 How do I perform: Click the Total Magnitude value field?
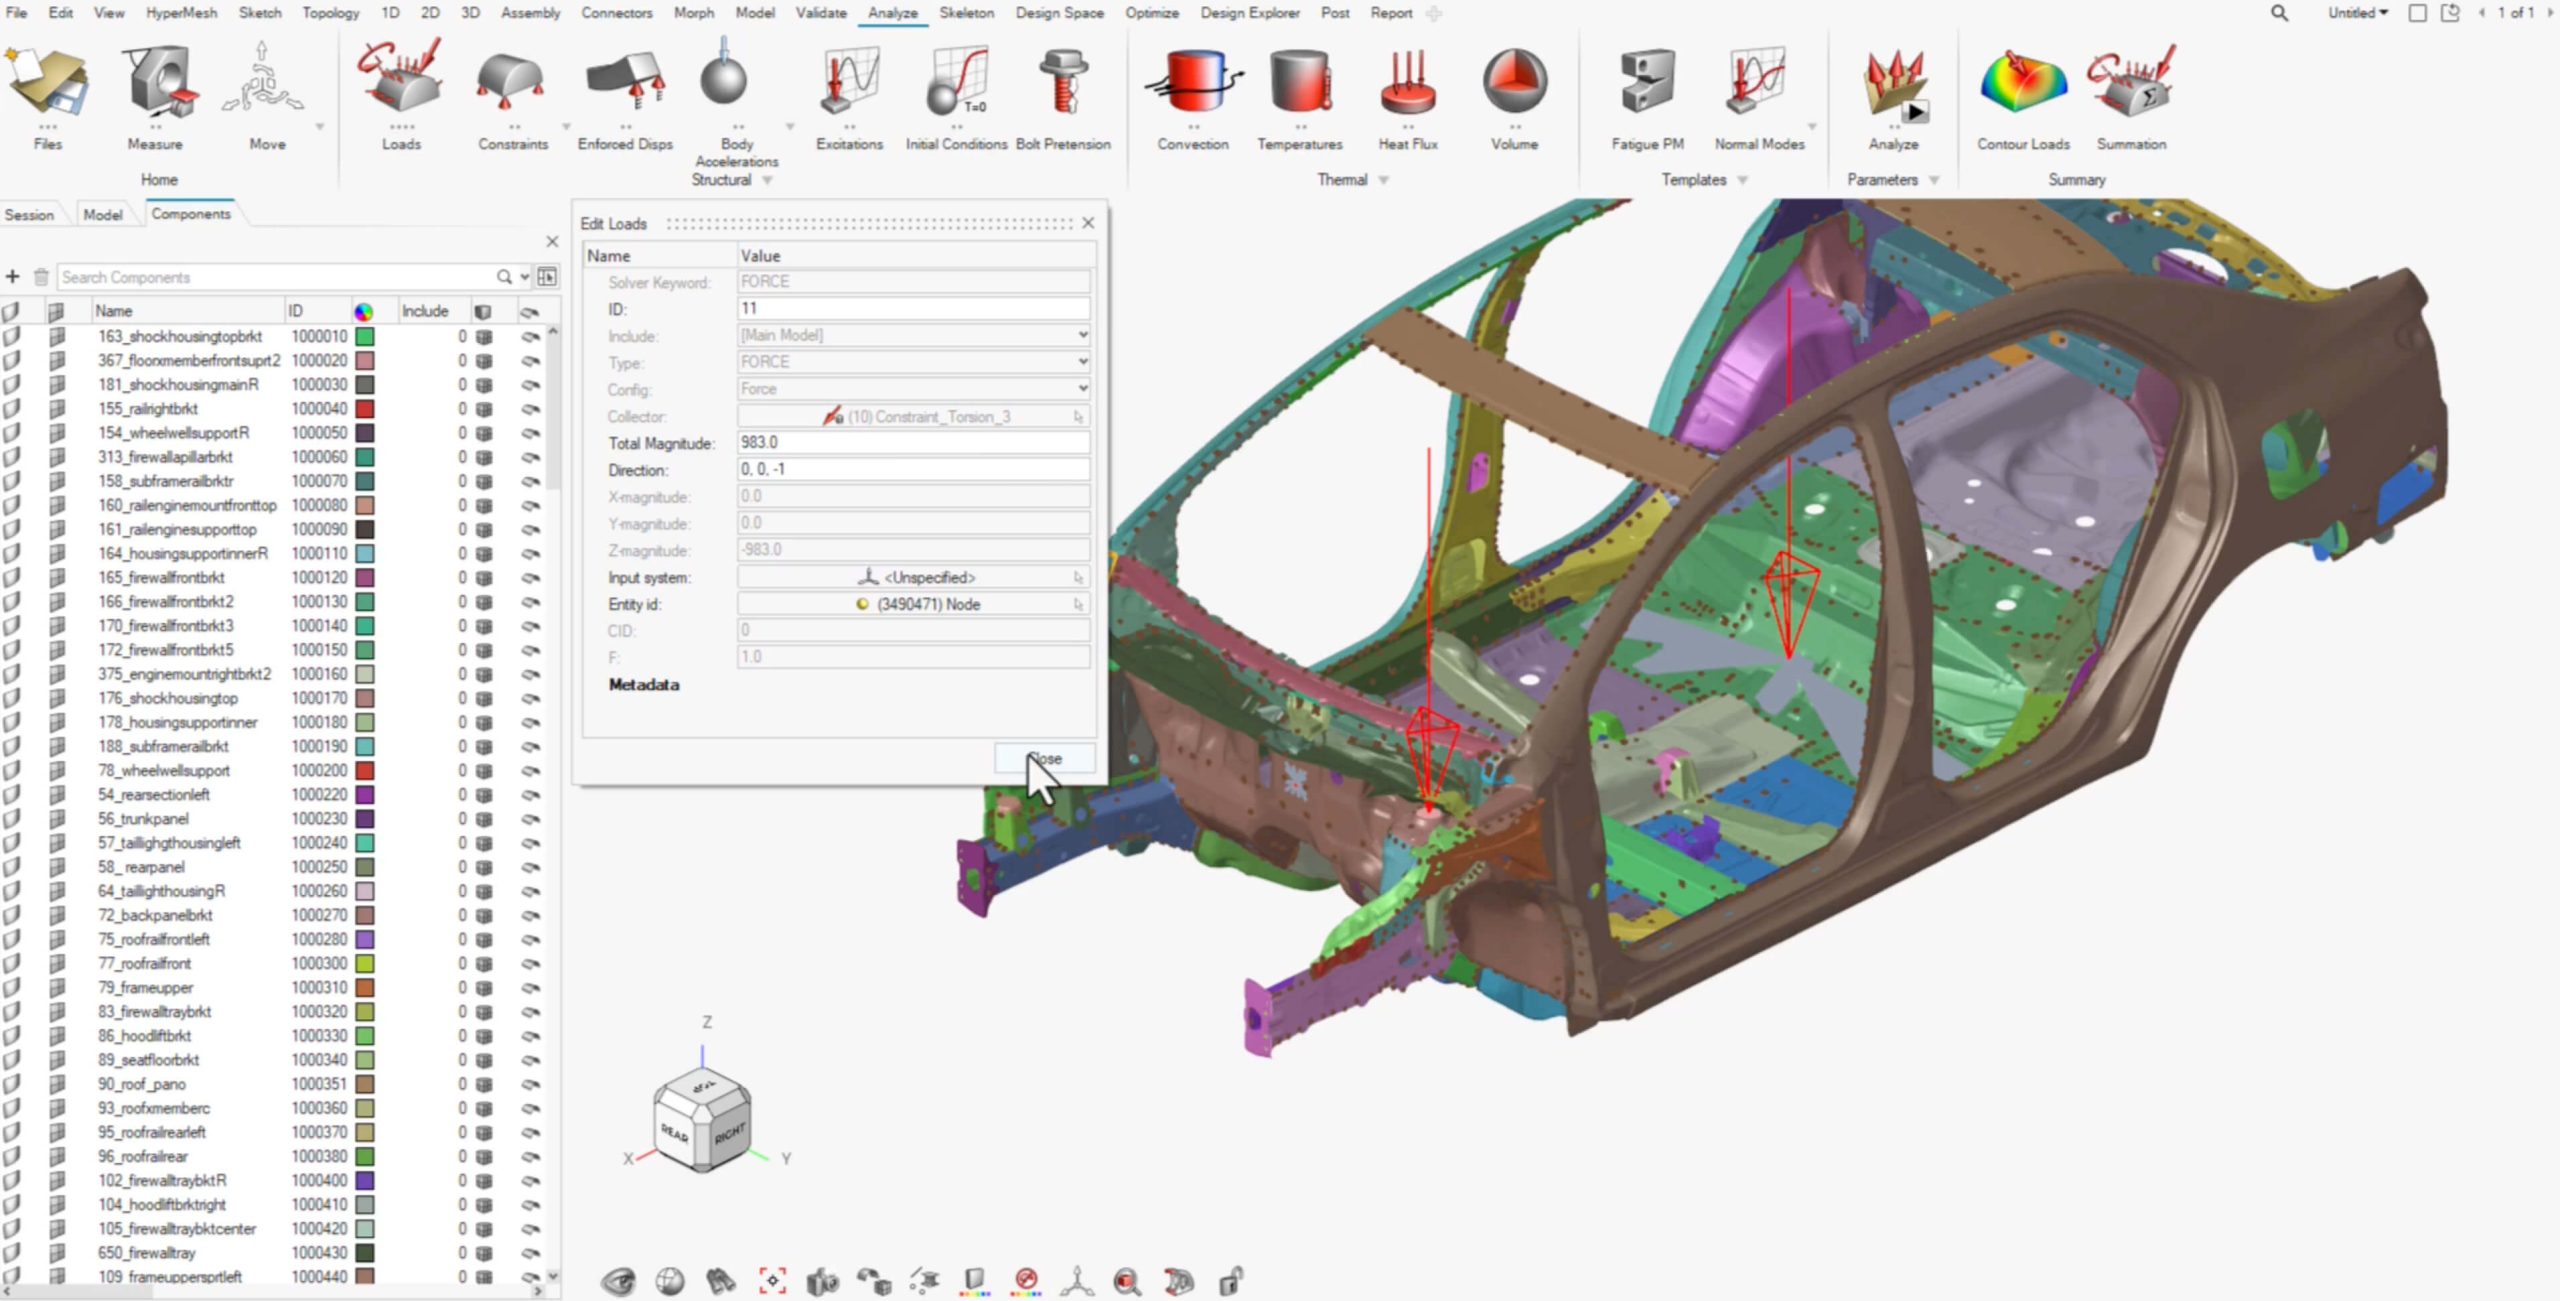click(912, 443)
